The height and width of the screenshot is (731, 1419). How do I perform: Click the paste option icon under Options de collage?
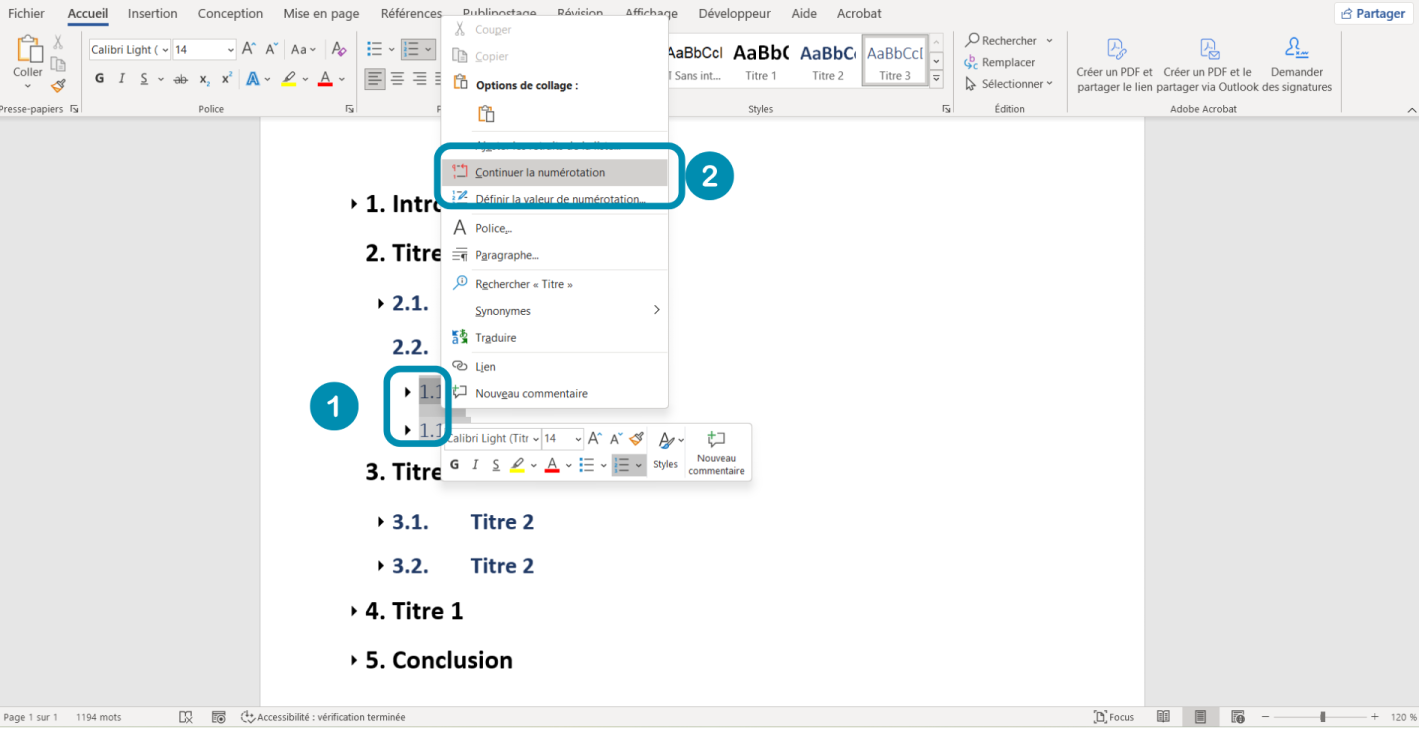tap(486, 114)
